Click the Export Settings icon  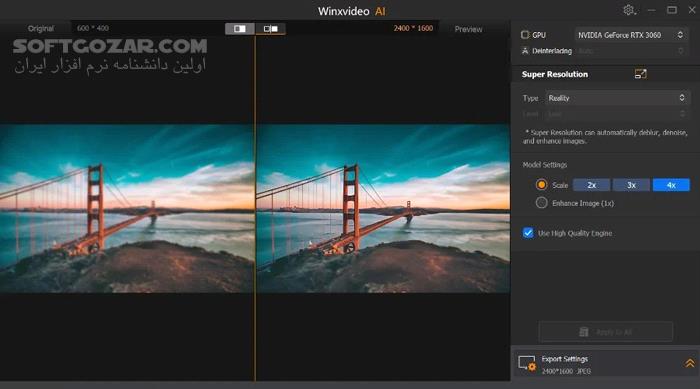[x=527, y=364]
